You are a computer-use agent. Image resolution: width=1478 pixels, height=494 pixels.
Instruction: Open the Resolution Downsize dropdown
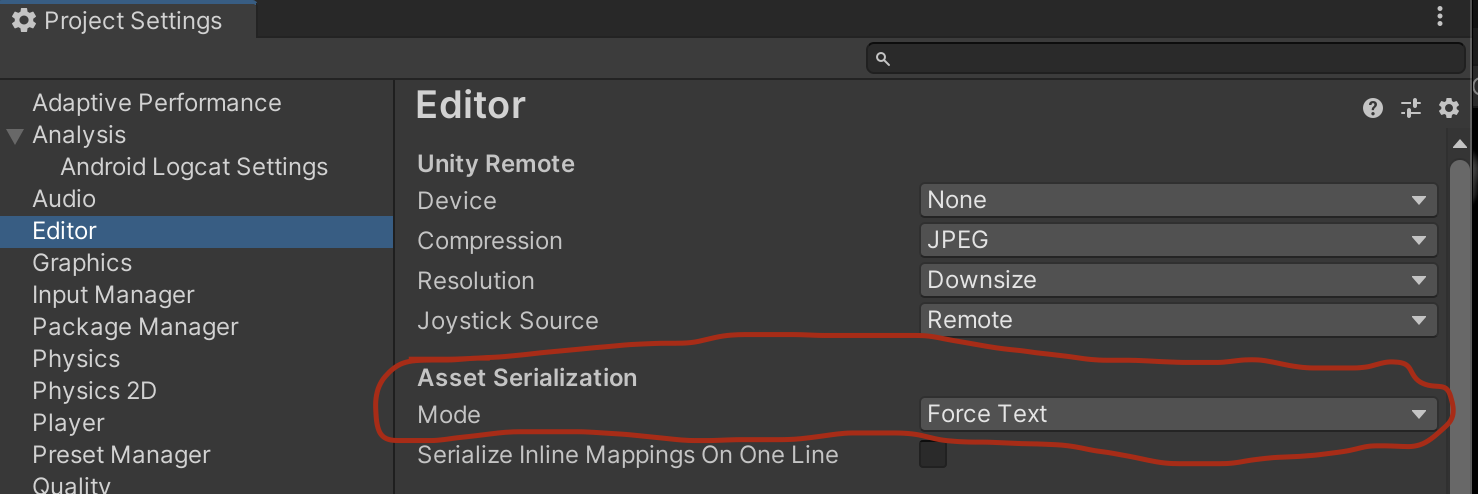click(1178, 280)
